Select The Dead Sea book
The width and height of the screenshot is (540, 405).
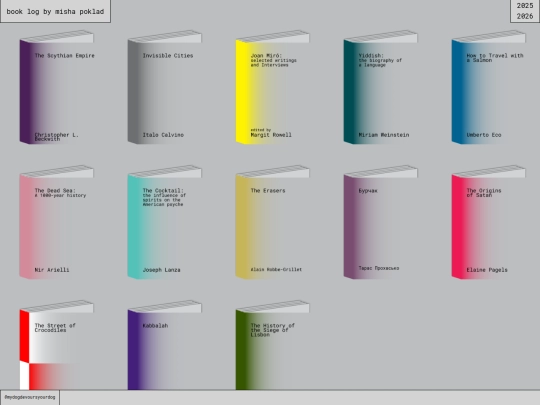point(56,222)
